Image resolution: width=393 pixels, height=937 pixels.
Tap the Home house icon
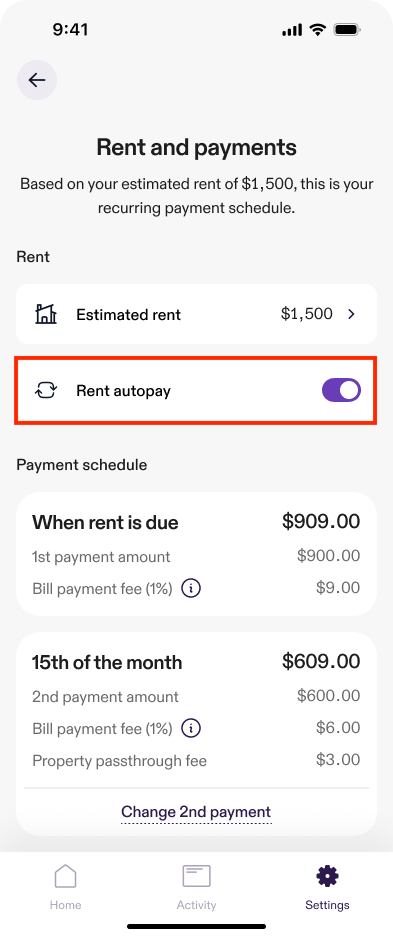[66, 877]
